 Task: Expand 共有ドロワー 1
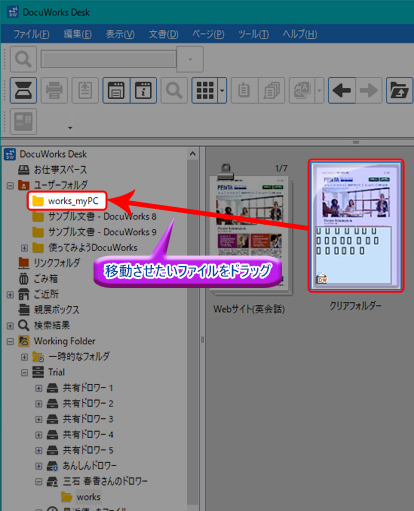(x=39, y=388)
